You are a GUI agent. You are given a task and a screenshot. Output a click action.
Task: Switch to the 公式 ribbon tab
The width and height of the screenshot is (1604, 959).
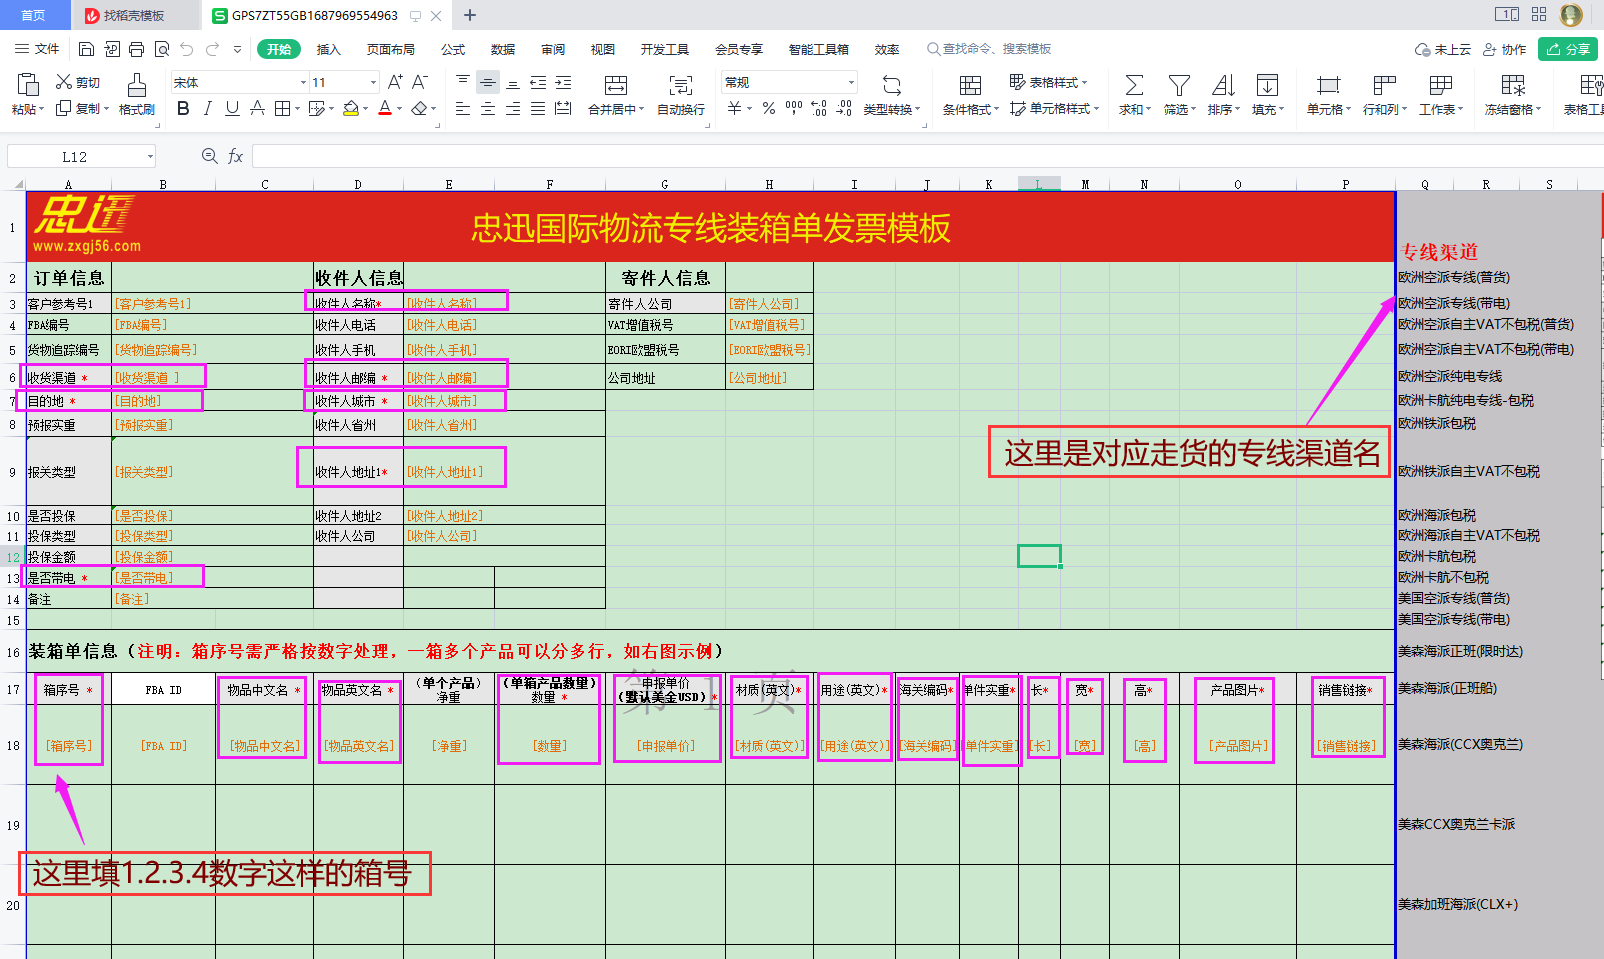point(452,48)
